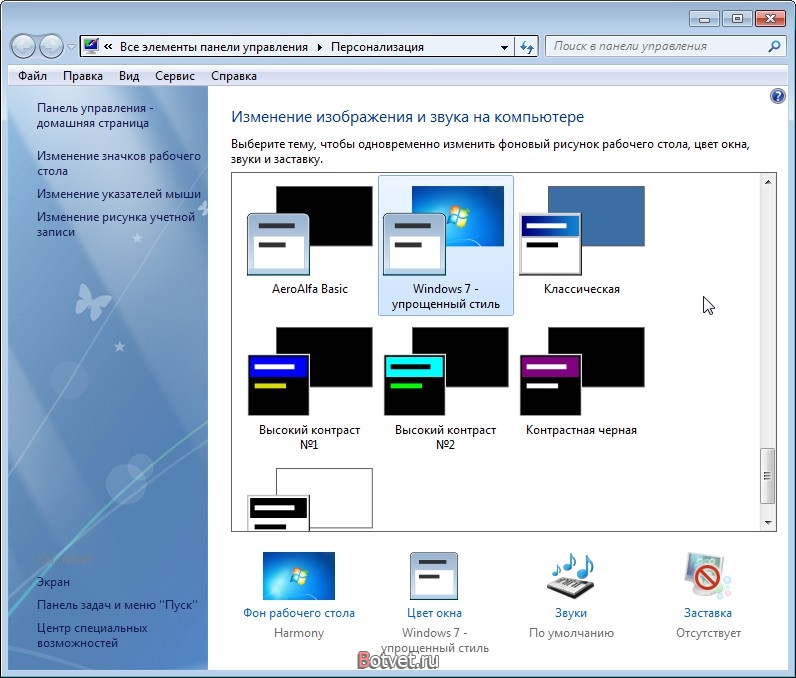
Task: Click the По умолчанию sounds text
Action: 571,633
